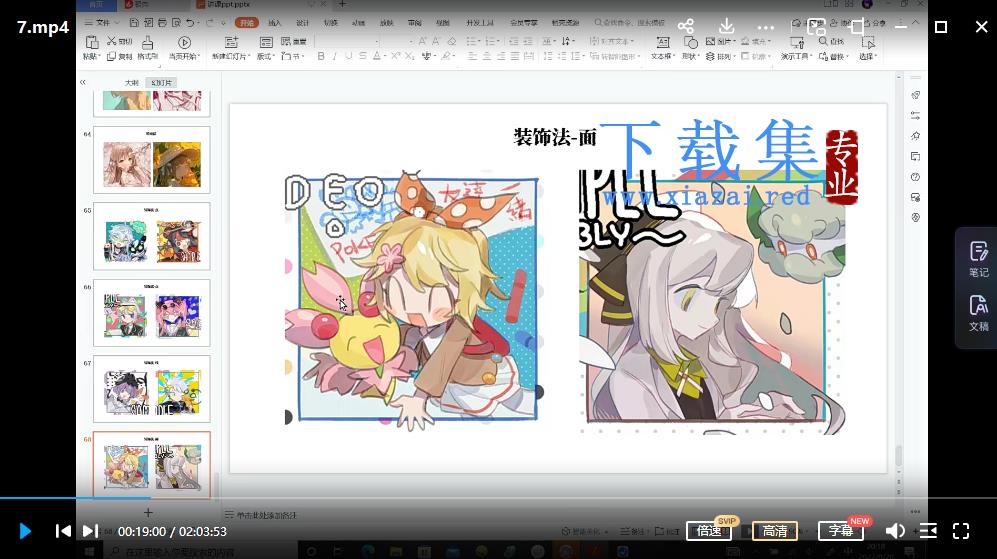Click the slide title 装饰法-面

(554, 137)
